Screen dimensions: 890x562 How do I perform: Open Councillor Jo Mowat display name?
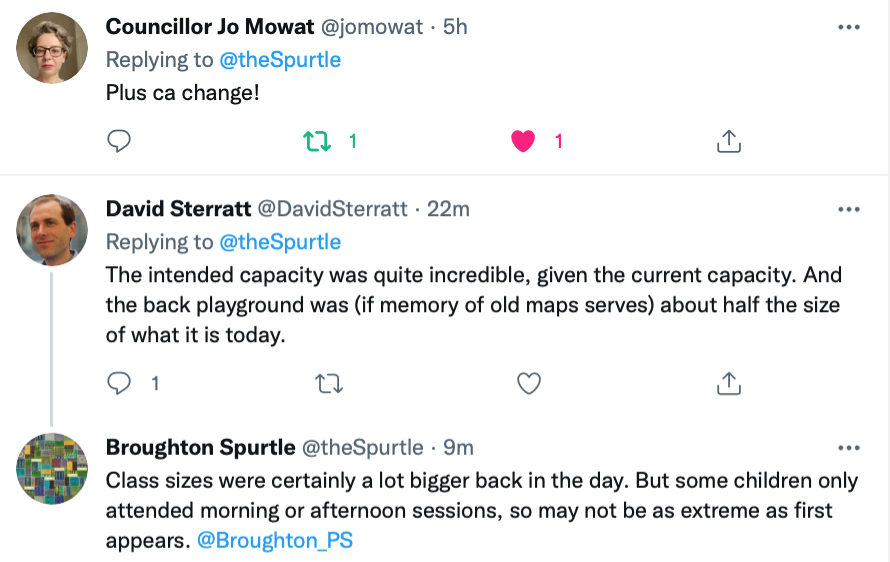click(209, 27)
